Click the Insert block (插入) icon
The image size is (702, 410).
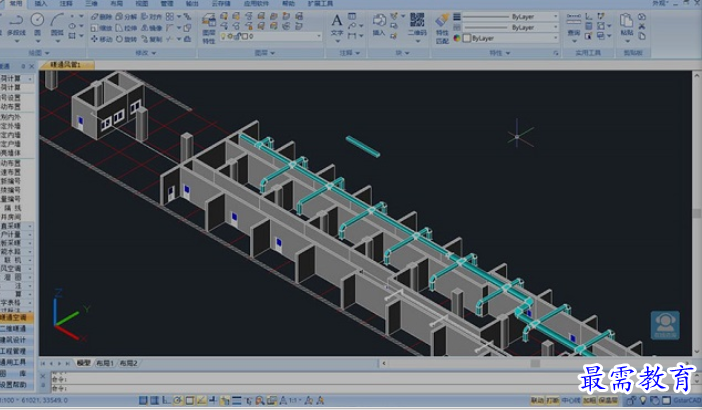tap(379, 25)
